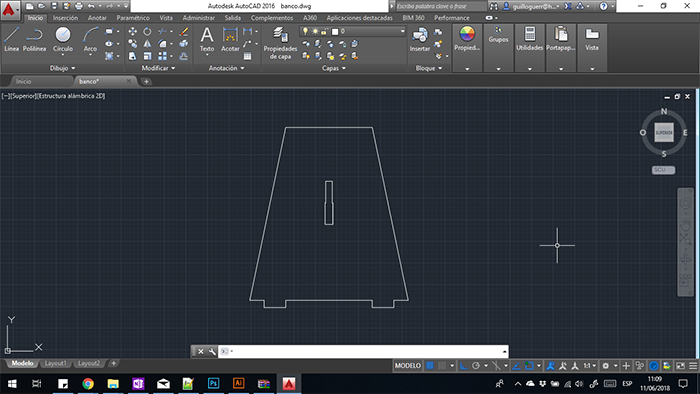Switch to the Layout1 tab

click(x=55, y=364)
